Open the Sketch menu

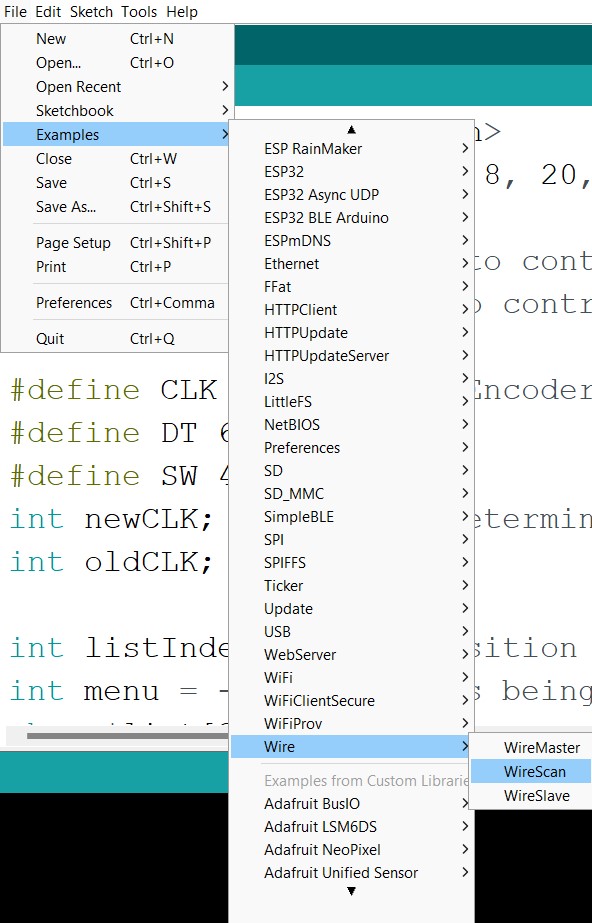click(91, 12)
